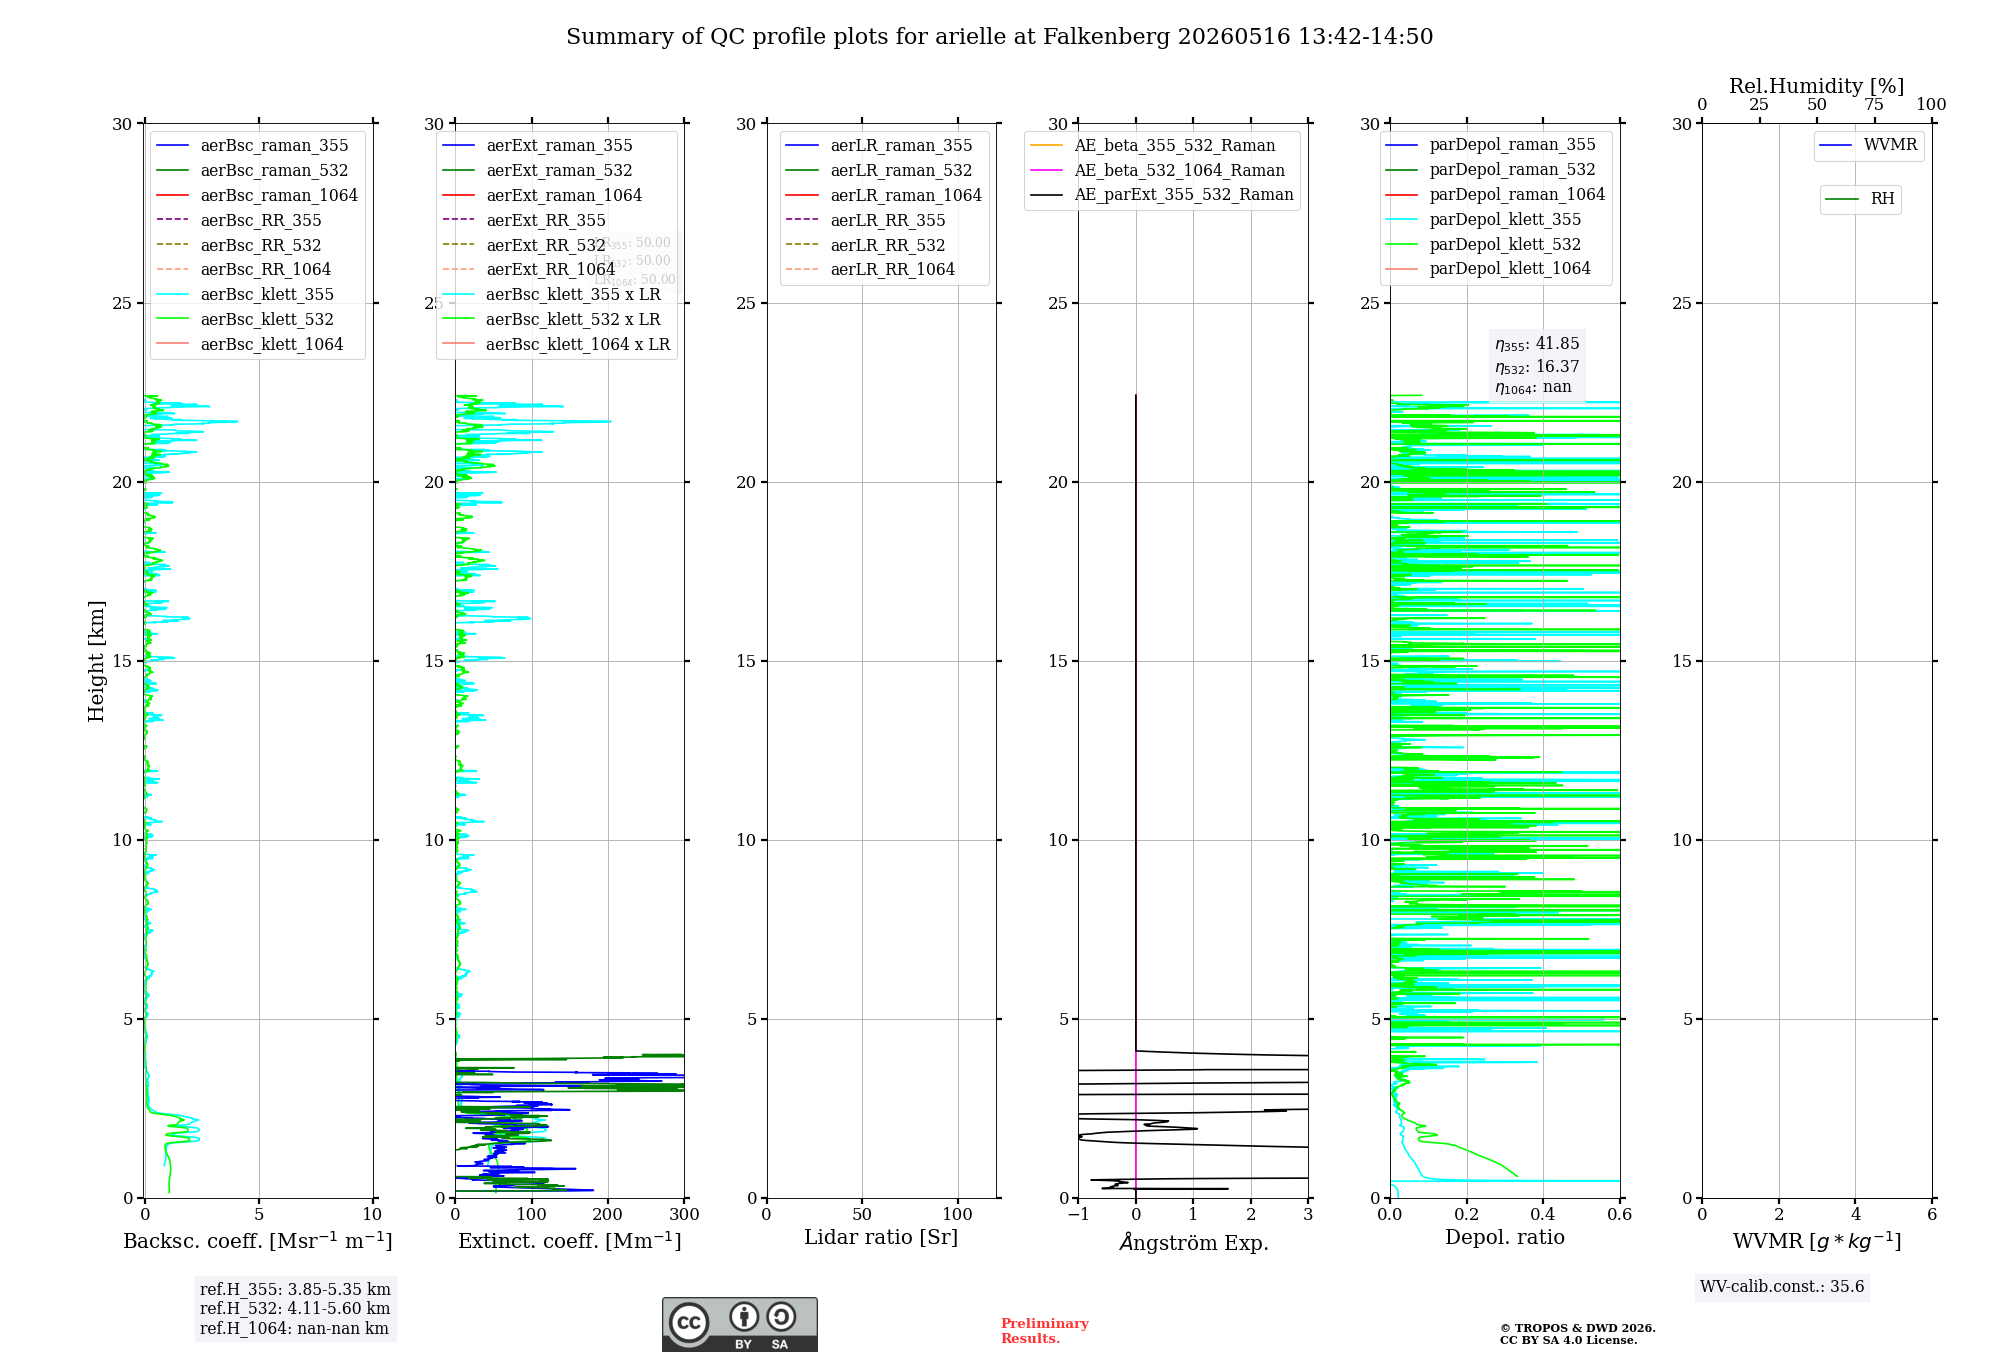Viewport: 2000px width, 1360px height.
Task: Select AE_parExt_355_532_Raman legend entry
Action: (1161, 194)
